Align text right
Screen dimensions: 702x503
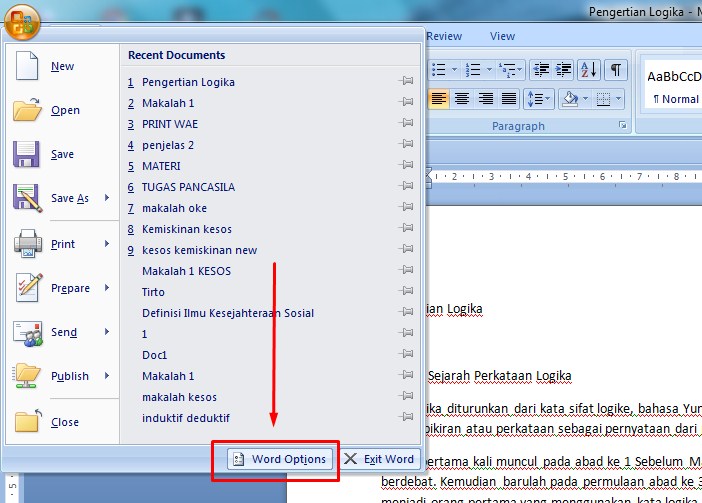pos(485,98)
